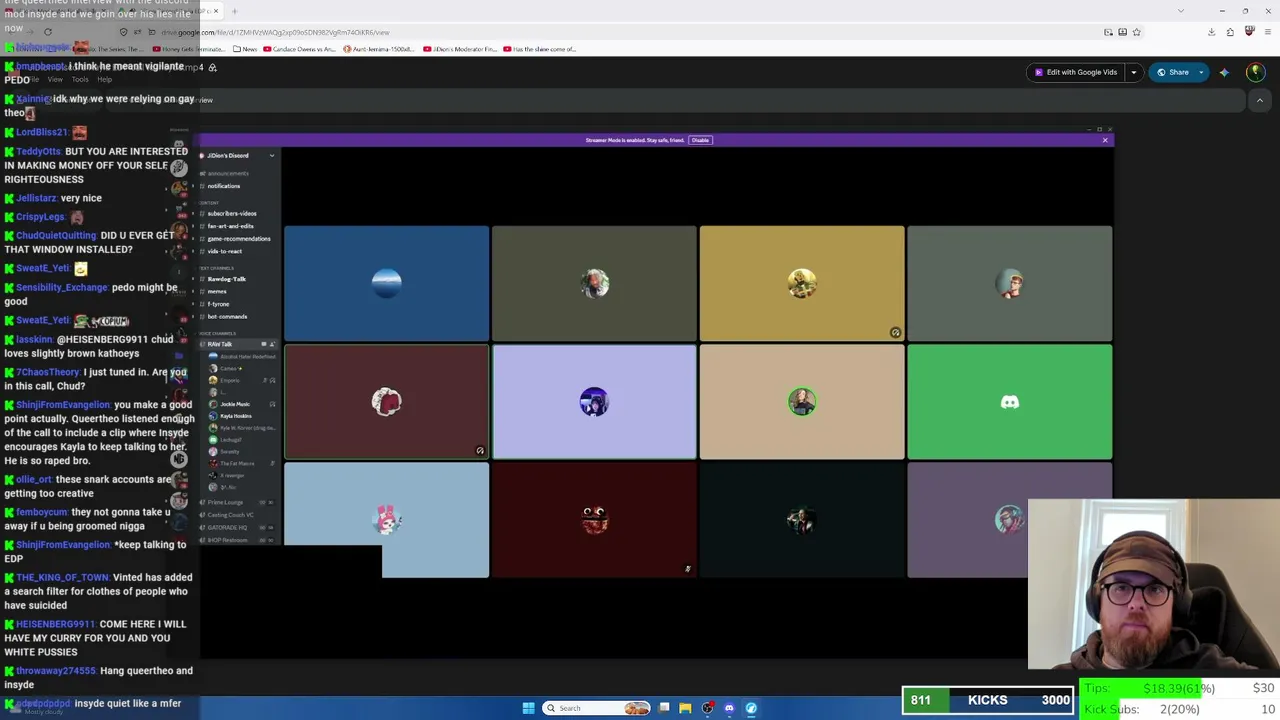Viewport: 1280px width, 720px height.
Task: Join the Prime Lounge voice channel
Action: point(225,502)
